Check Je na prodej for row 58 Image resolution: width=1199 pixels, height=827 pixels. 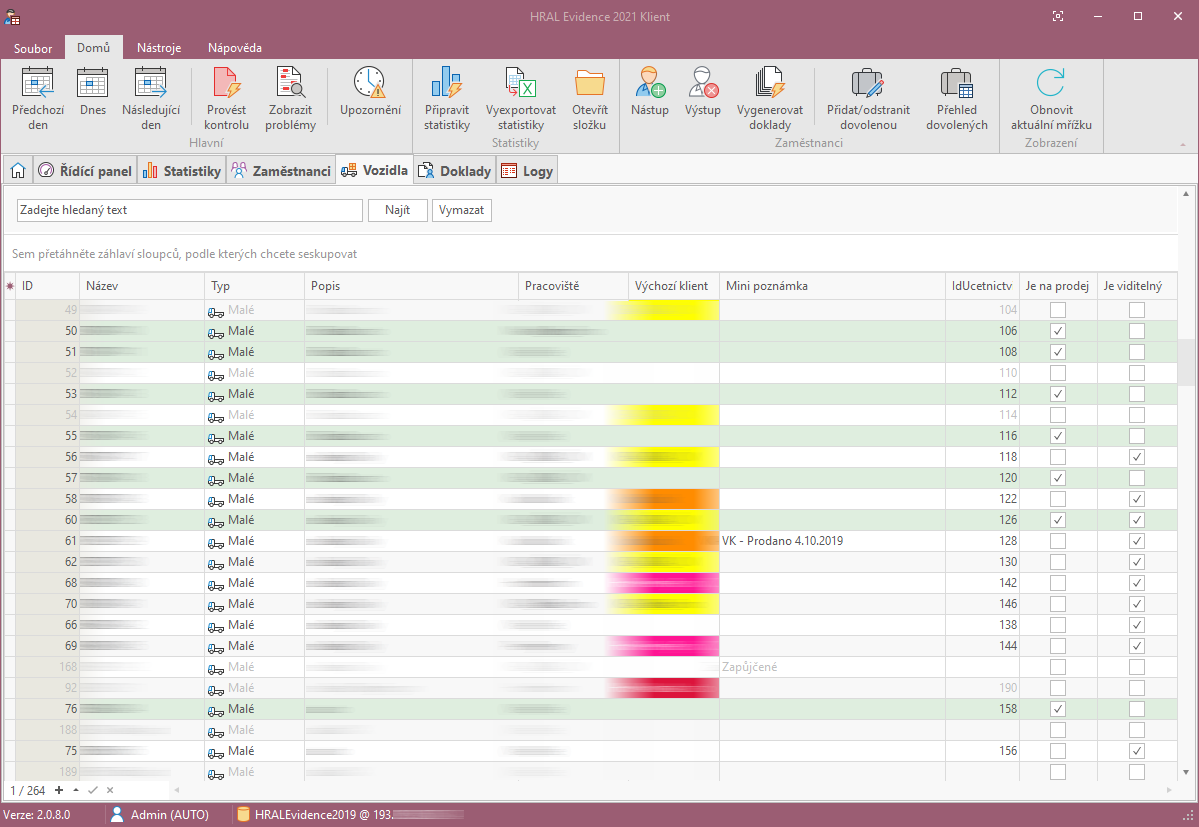(1058, 499)
